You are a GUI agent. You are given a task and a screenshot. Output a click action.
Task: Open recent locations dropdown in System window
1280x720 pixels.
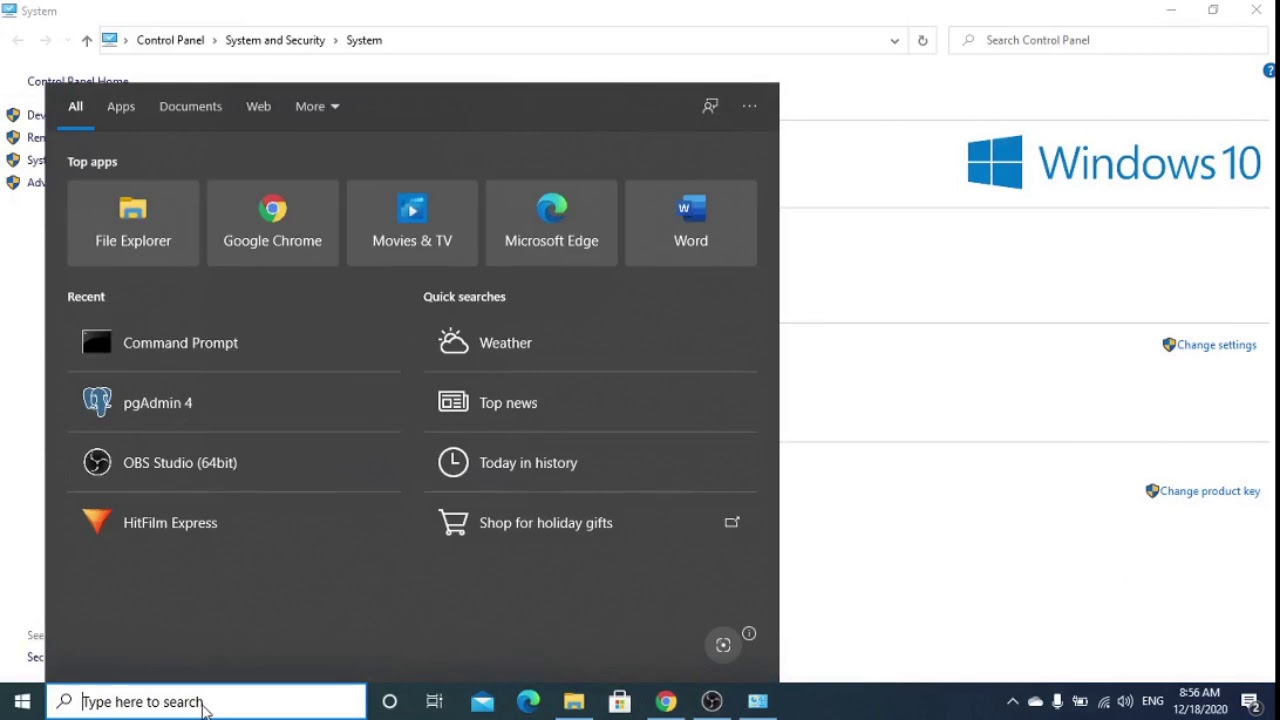pyautogui.click(x=67, y=41)
